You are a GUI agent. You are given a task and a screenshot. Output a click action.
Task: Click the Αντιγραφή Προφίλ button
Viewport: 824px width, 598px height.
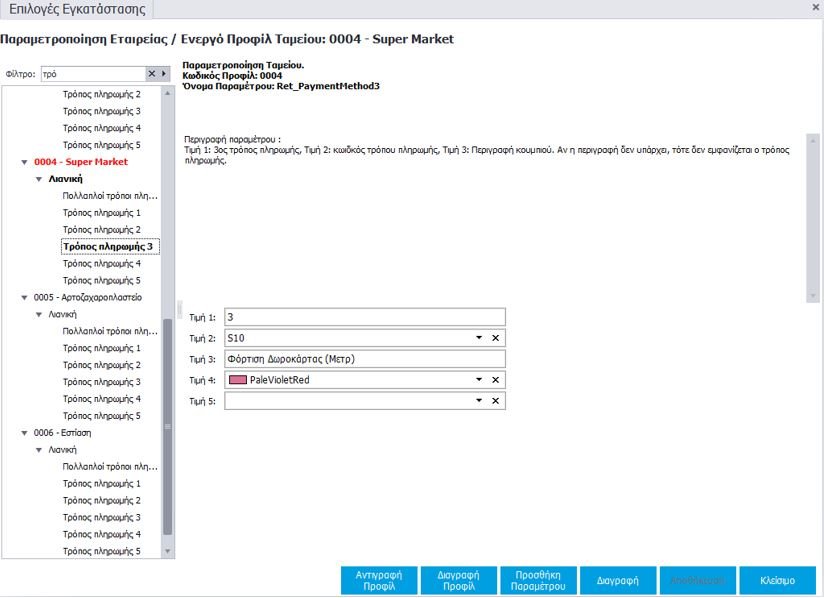378,581
